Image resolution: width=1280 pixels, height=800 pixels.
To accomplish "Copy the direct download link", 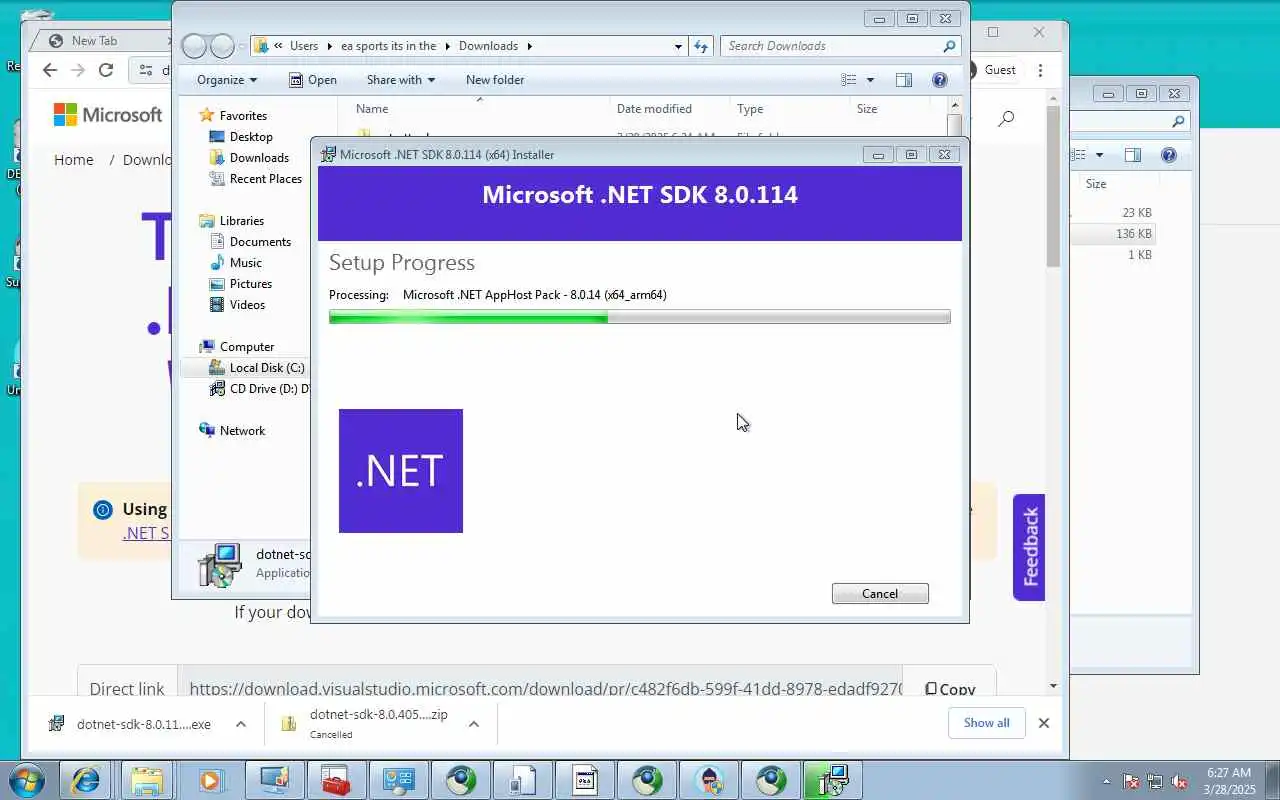I will pos(949,689).
